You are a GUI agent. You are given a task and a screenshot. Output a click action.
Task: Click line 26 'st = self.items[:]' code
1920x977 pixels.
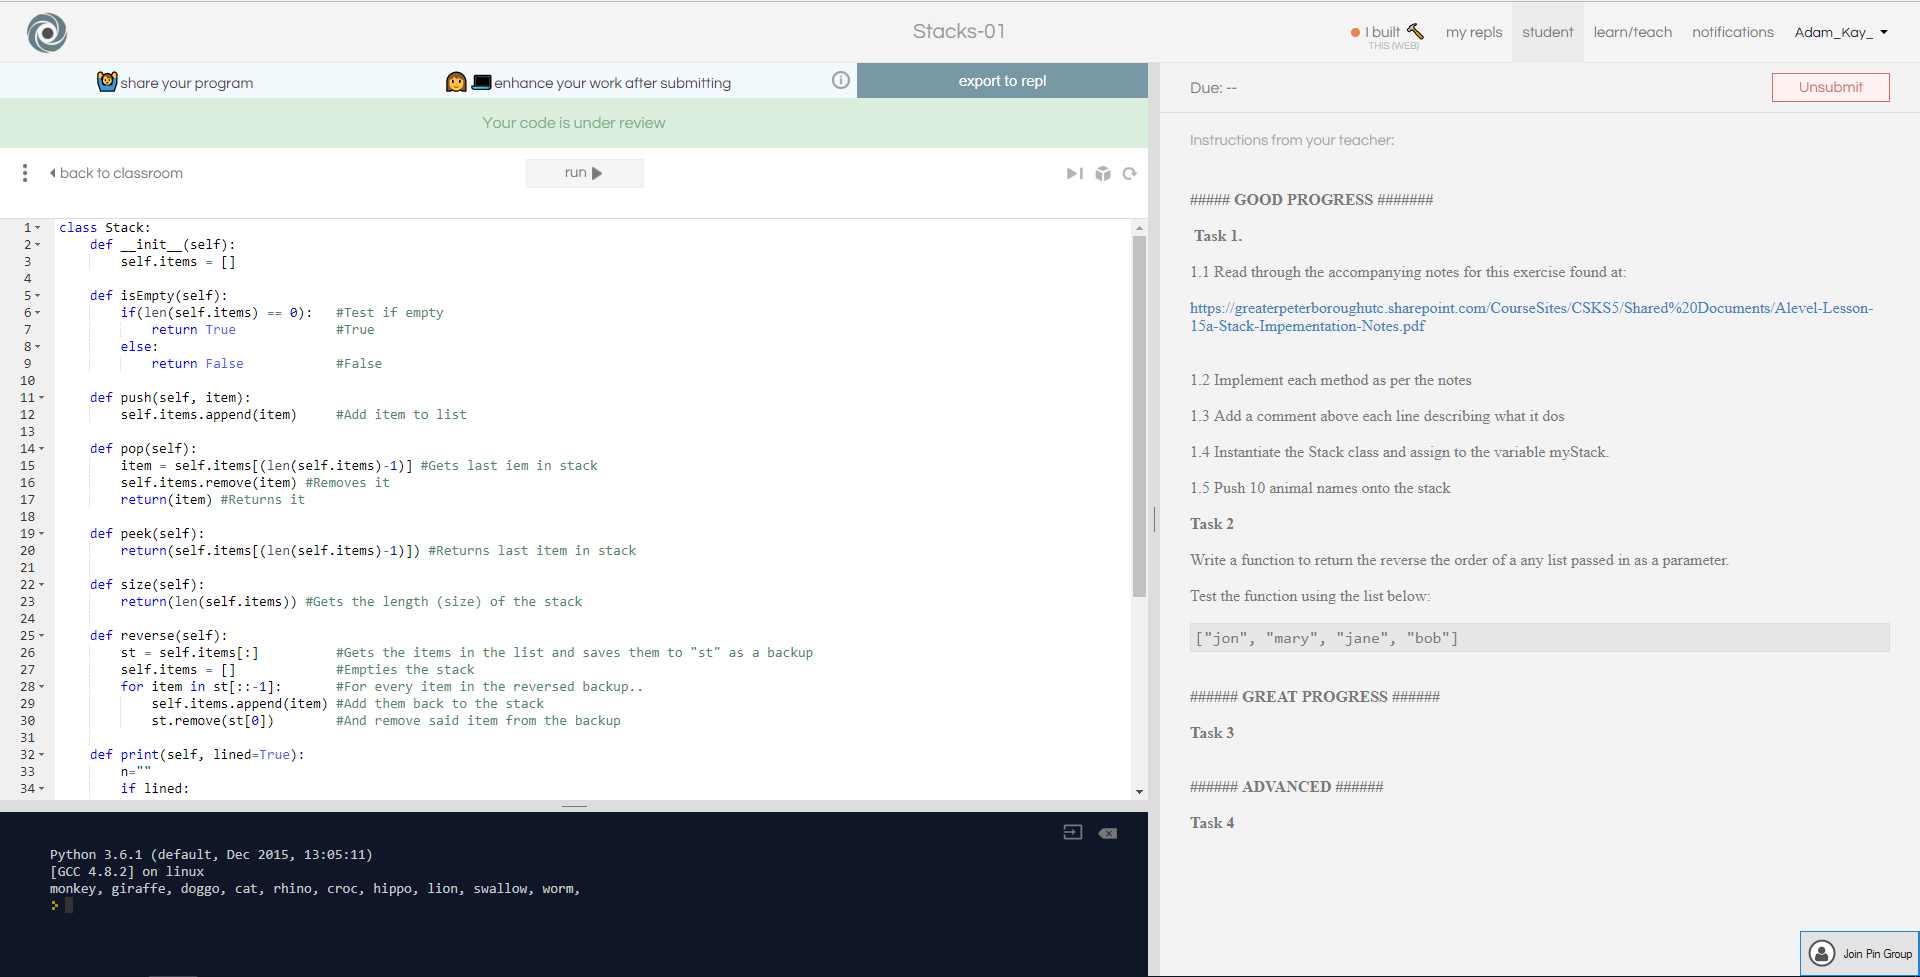click(x=190, y=653)
